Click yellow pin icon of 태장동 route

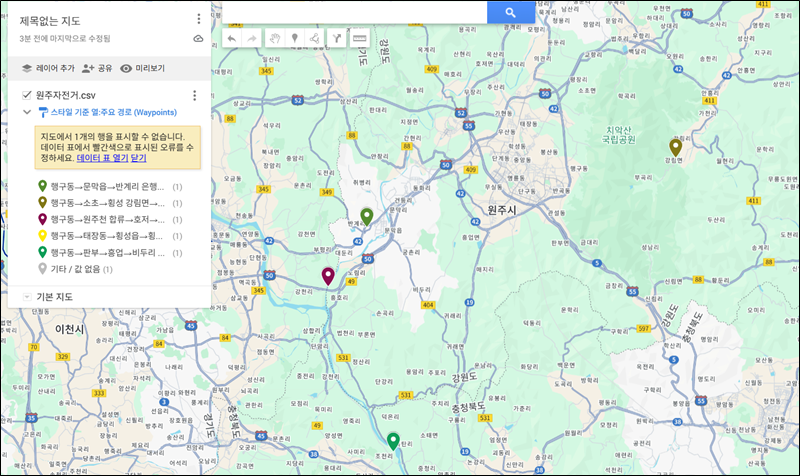[43, 235]
